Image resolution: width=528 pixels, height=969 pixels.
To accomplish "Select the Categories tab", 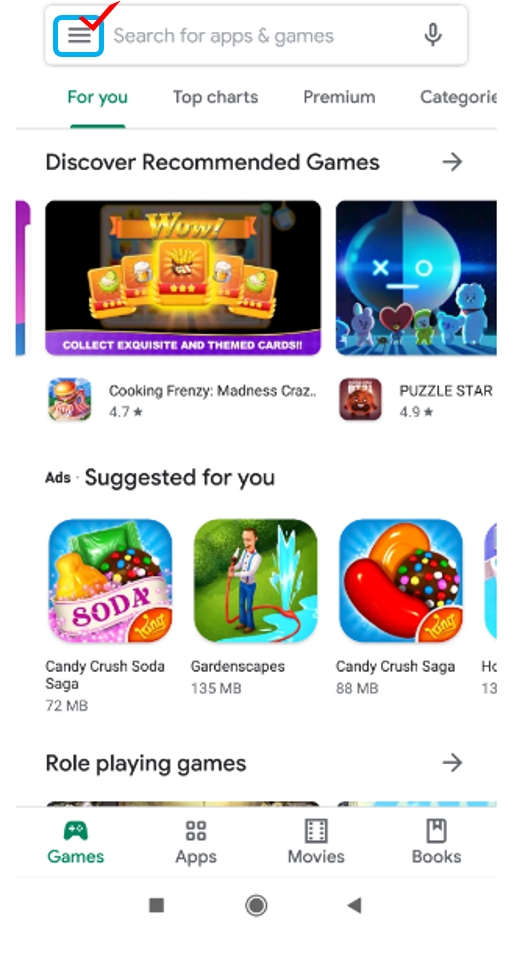I will click(458, 97).
